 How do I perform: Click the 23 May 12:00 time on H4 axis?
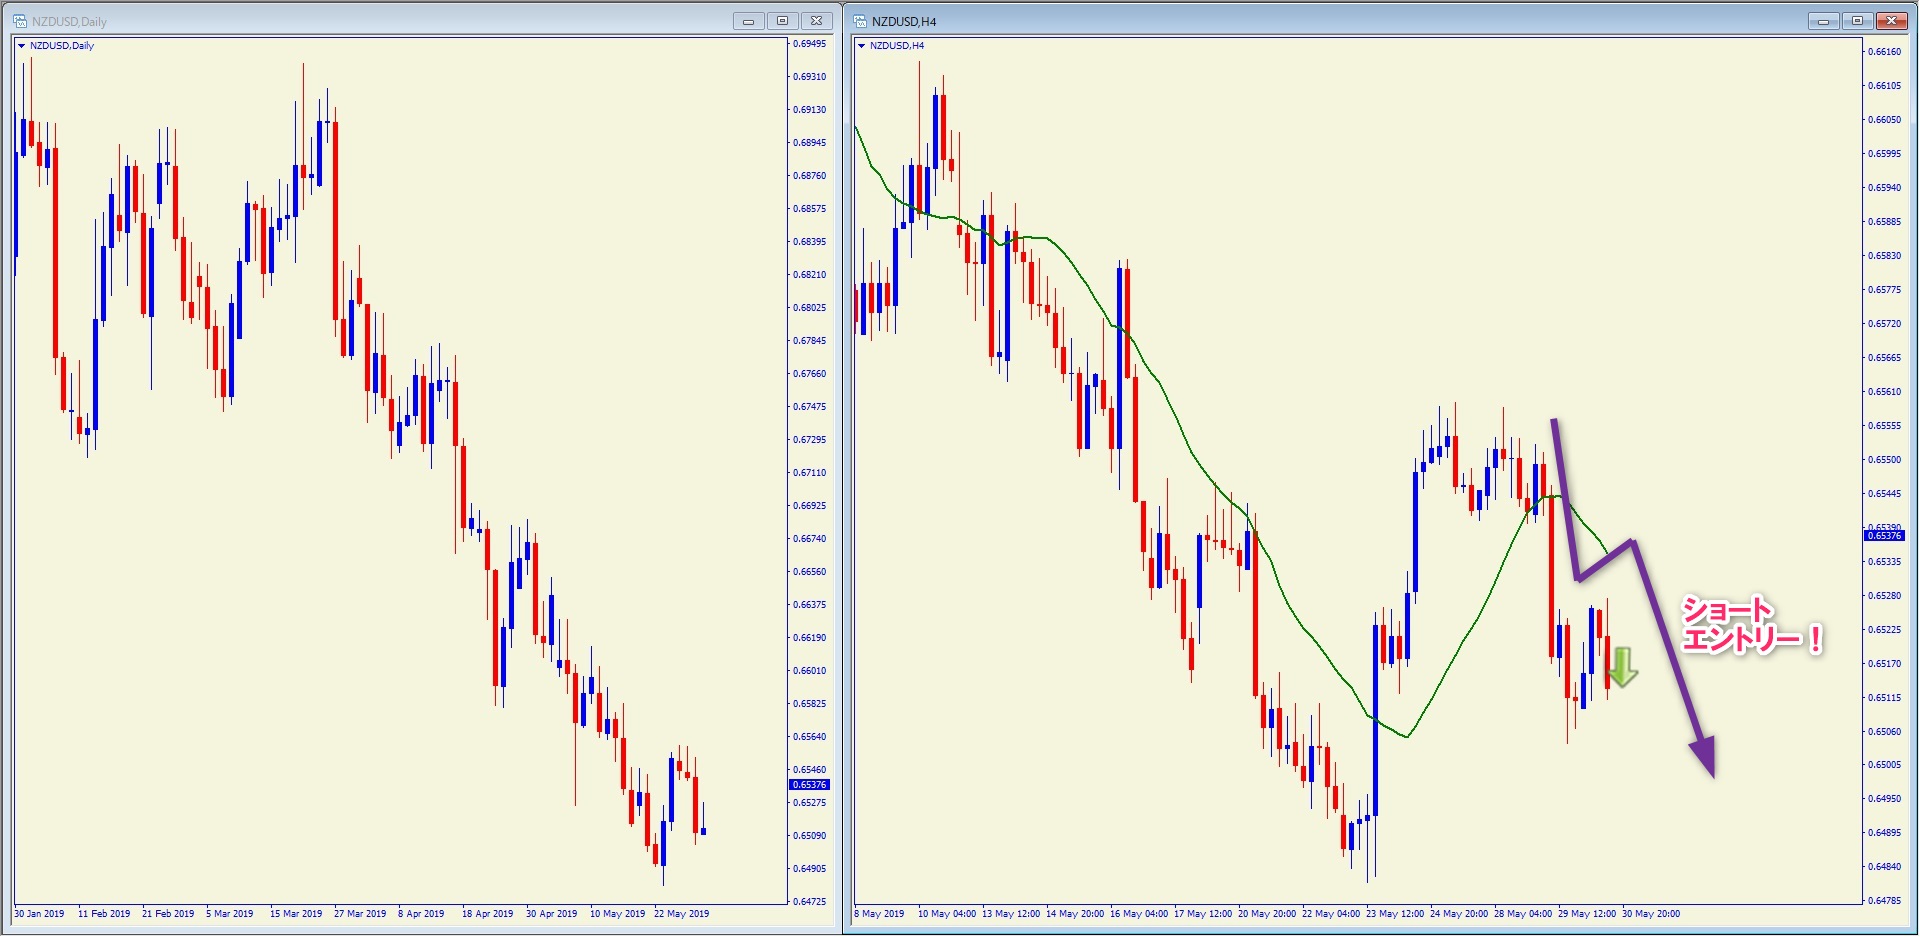[x=1395, y=914]
